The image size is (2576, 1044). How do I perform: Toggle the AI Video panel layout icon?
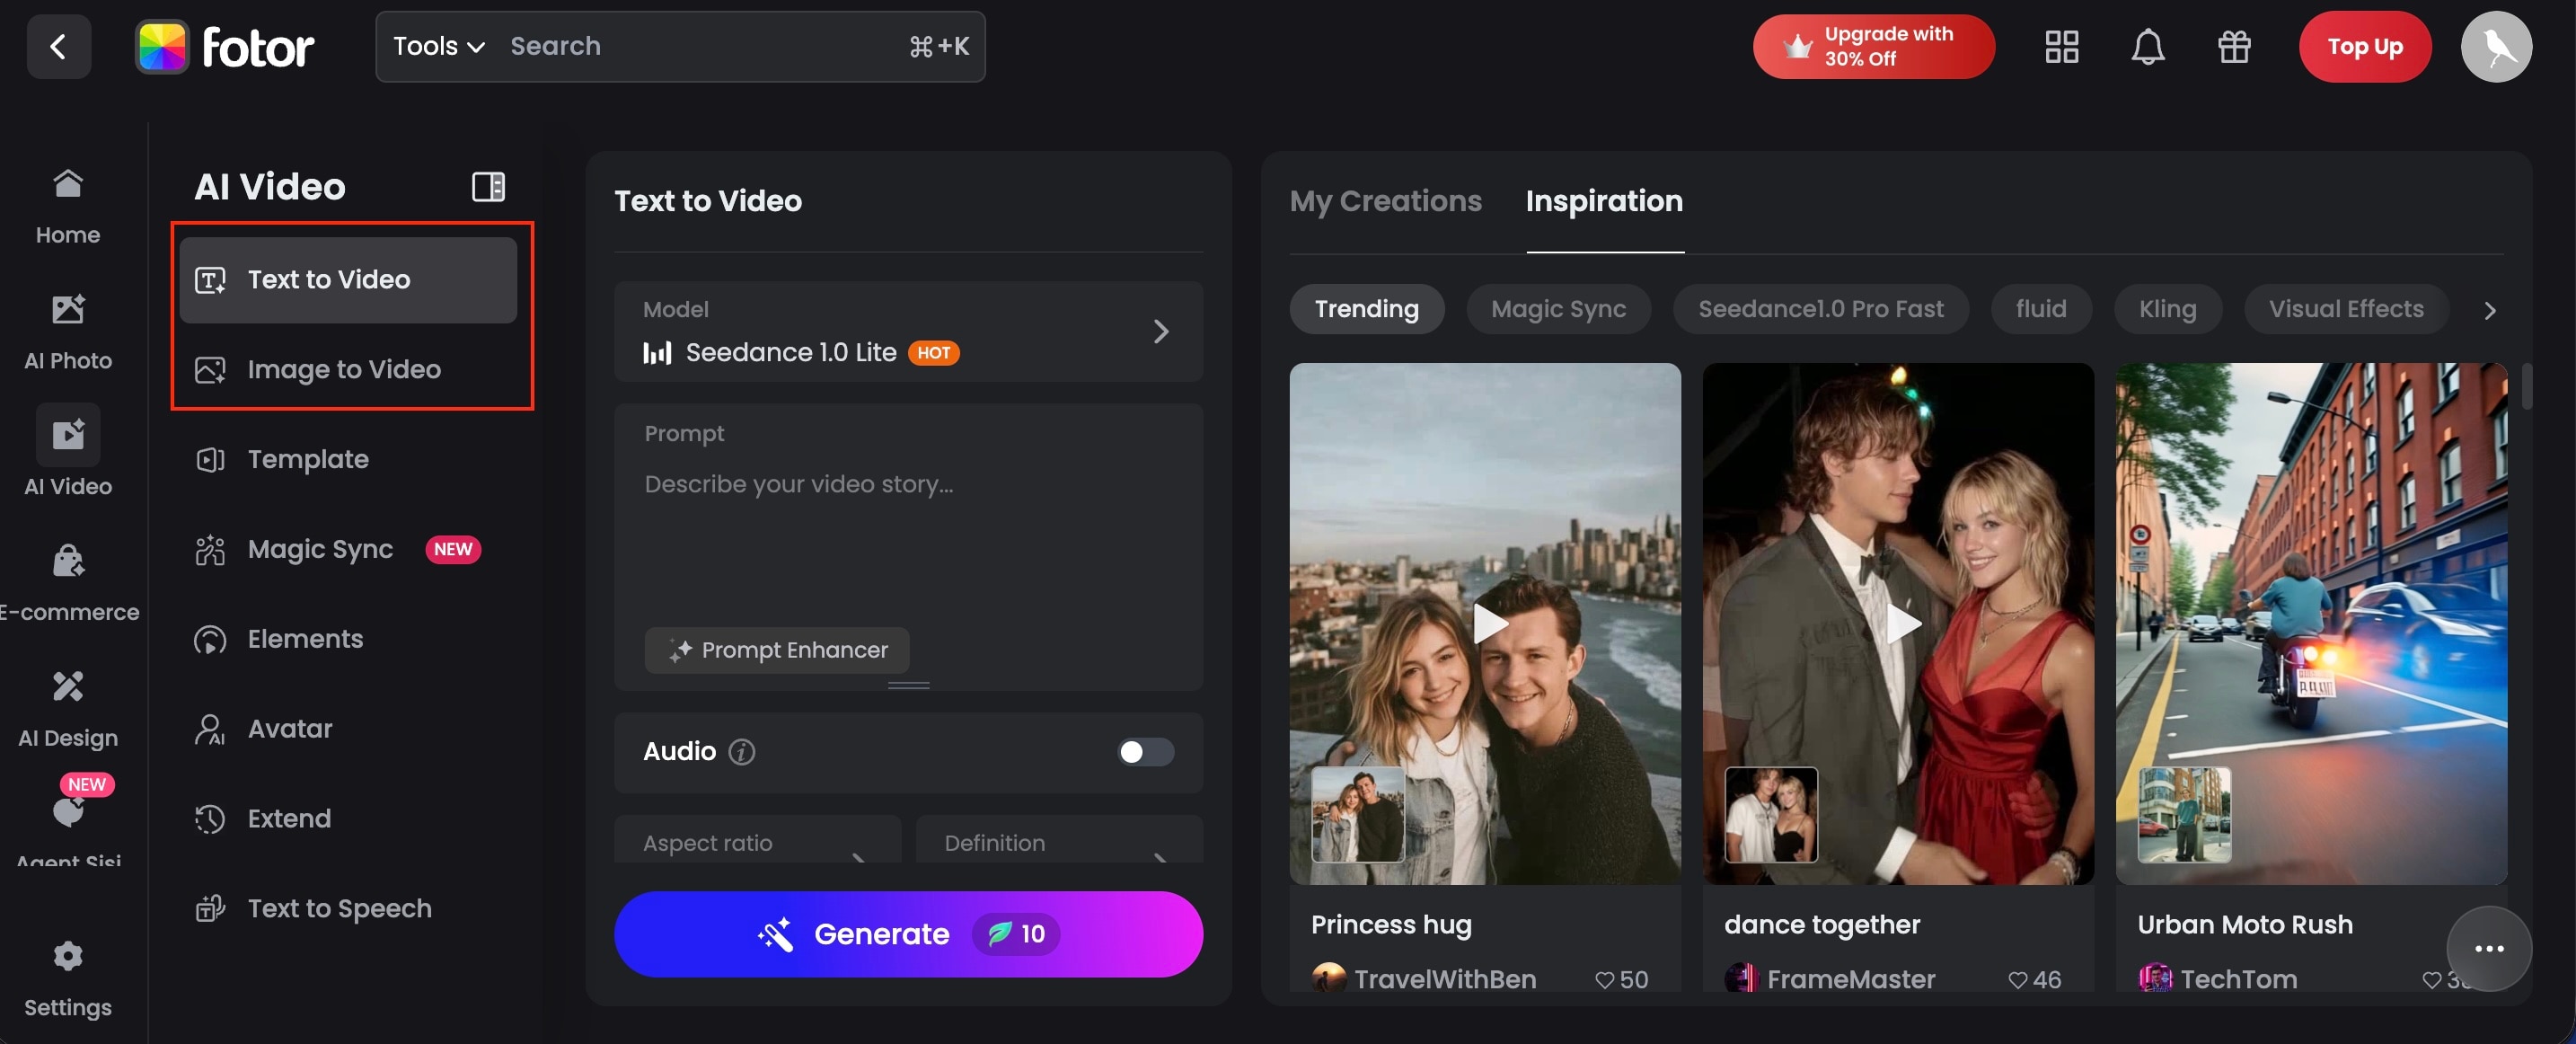(x=488, y=186)
